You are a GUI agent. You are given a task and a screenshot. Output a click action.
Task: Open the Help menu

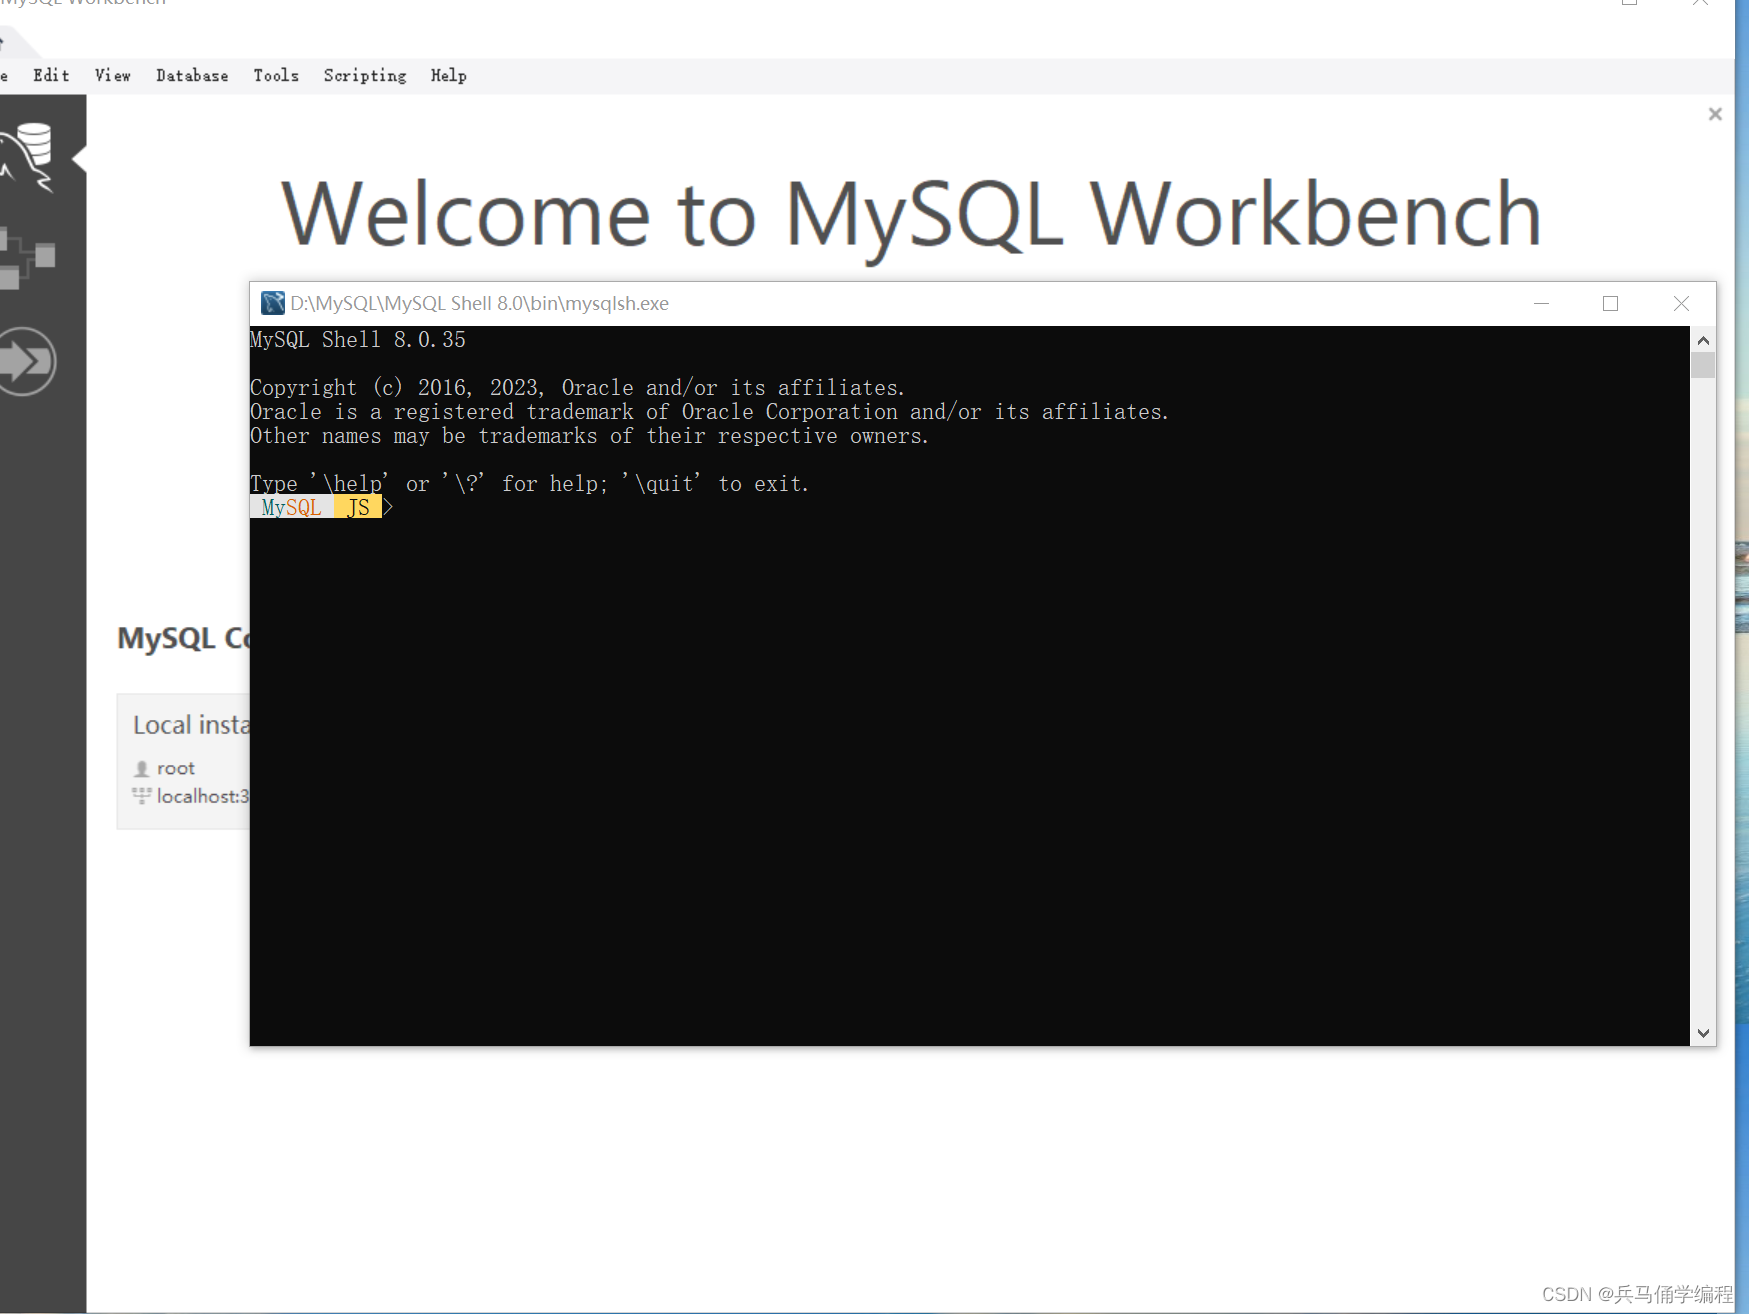[448, 76]
